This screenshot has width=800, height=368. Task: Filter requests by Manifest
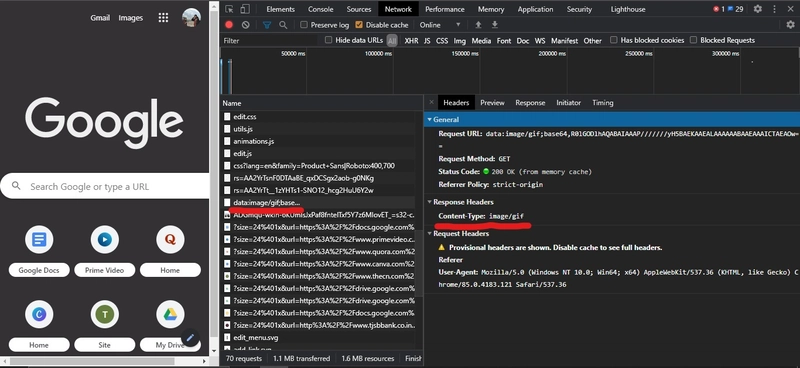[x=564, y=41]
